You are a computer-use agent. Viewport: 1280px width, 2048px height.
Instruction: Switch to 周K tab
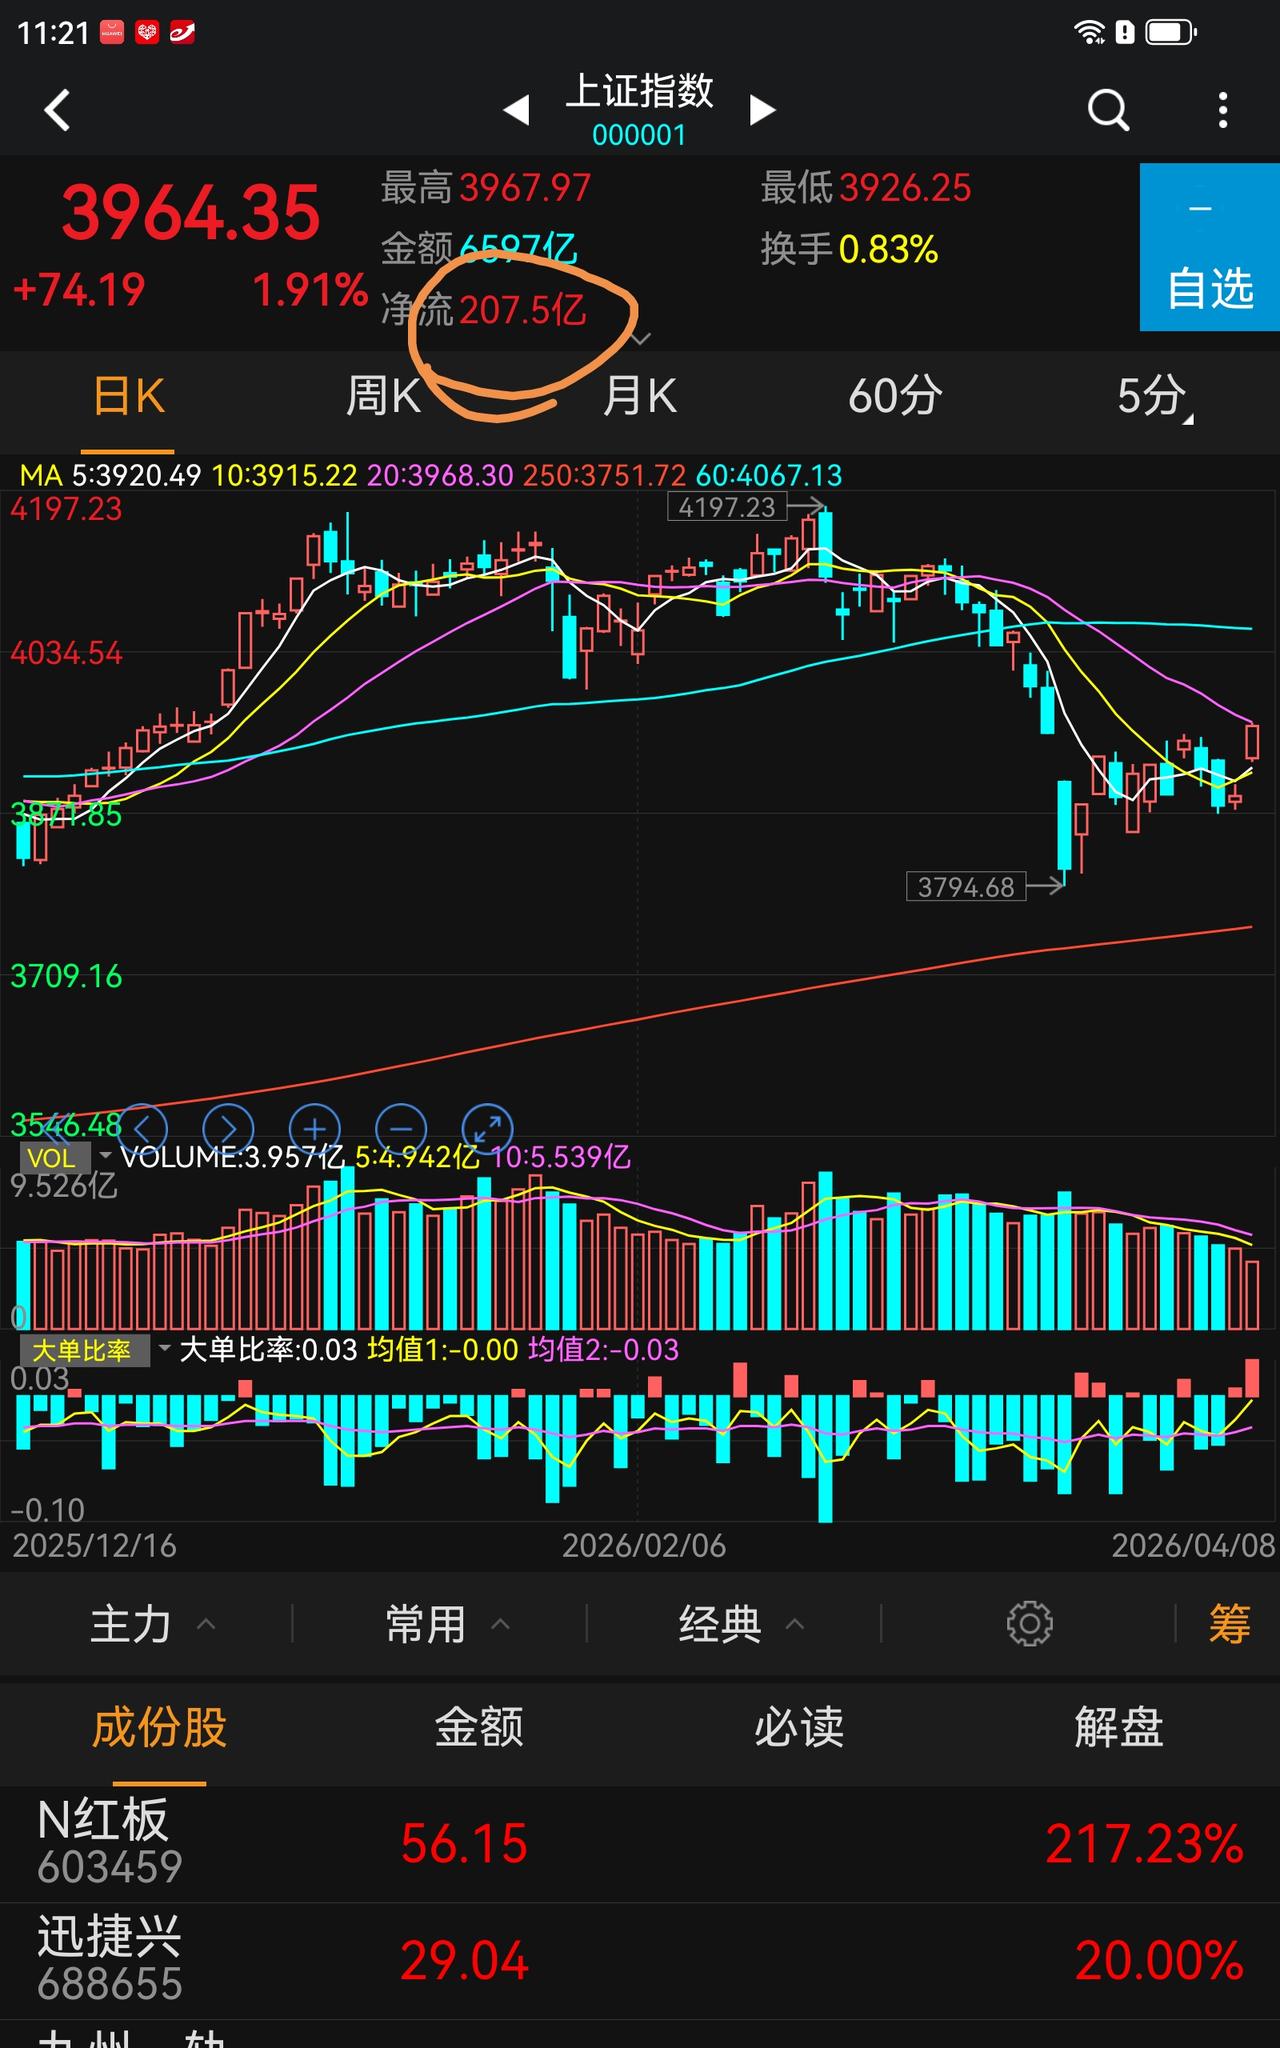[x=383, y=397]
